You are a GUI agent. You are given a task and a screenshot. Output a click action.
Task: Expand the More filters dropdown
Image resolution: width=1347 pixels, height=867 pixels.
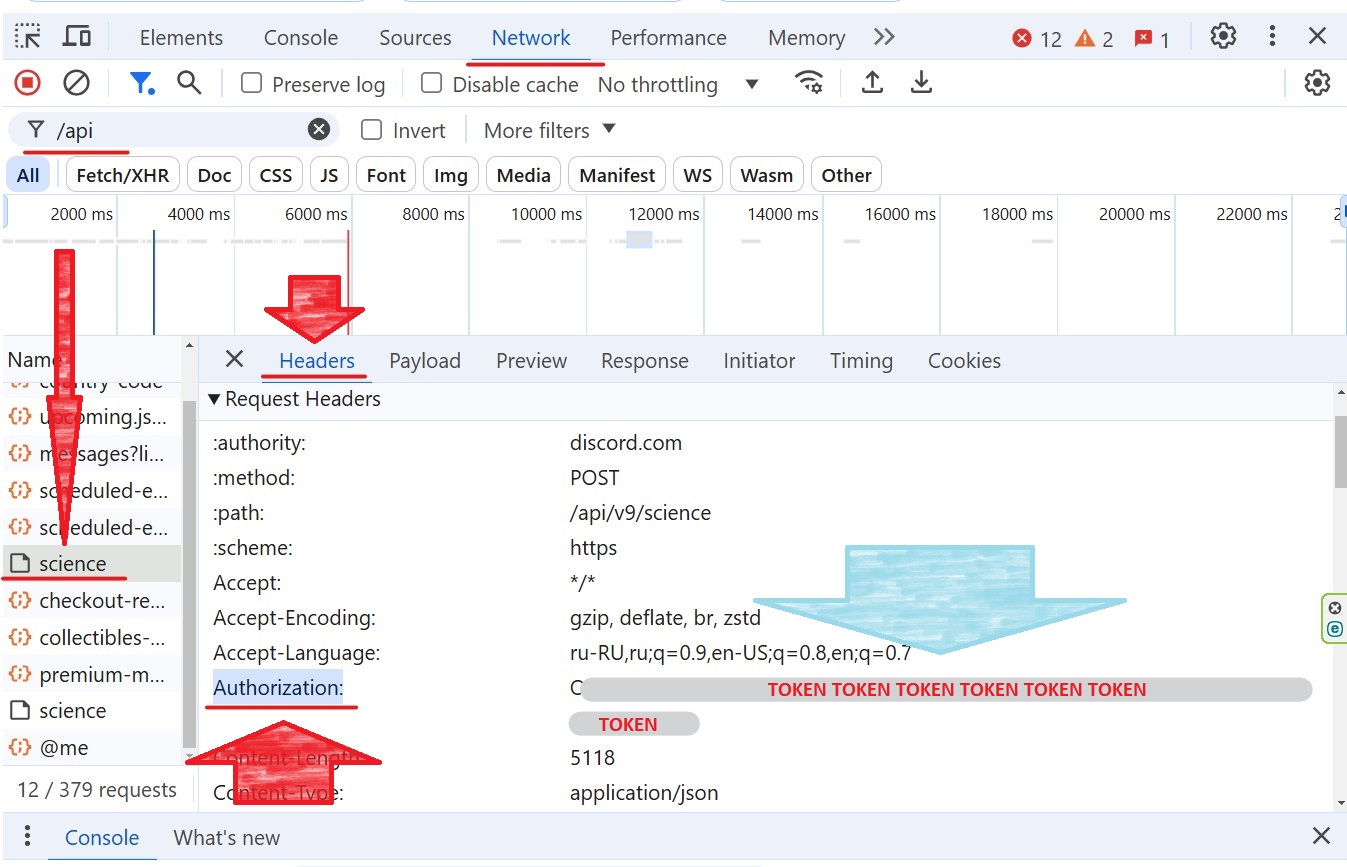pyautogui.click(x=549, y=130)
